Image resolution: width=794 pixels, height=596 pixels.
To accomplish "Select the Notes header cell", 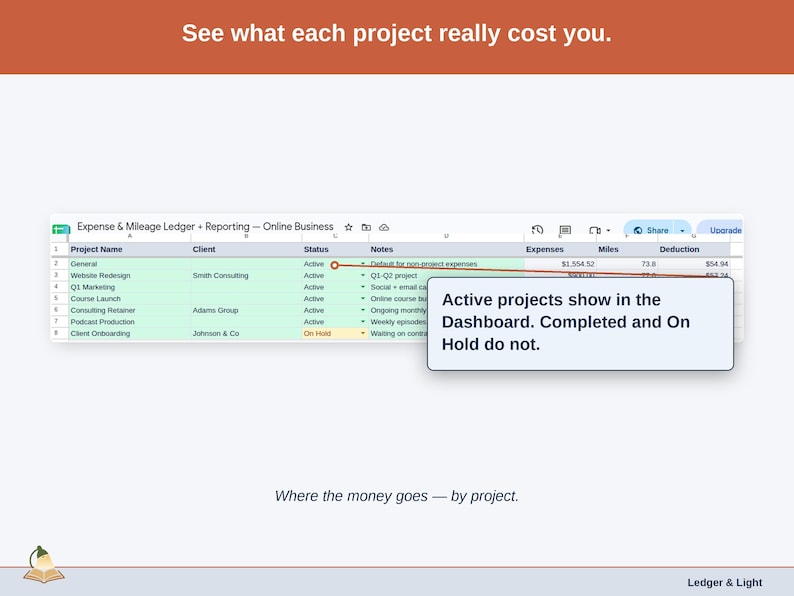I will (446, 249).
